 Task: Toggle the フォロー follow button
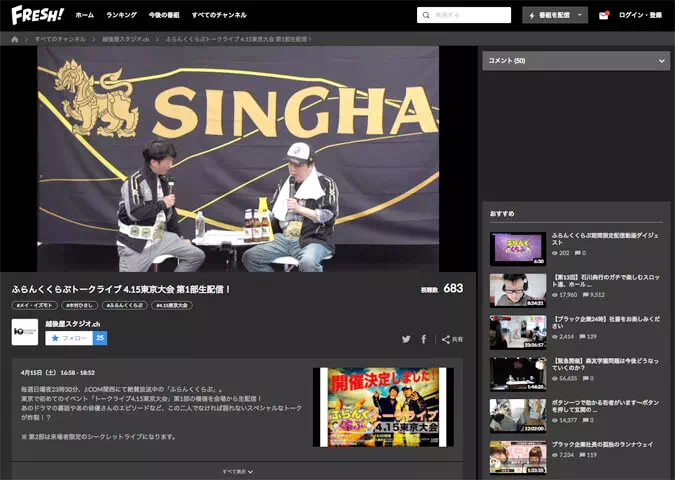click(x=69, y=338)
